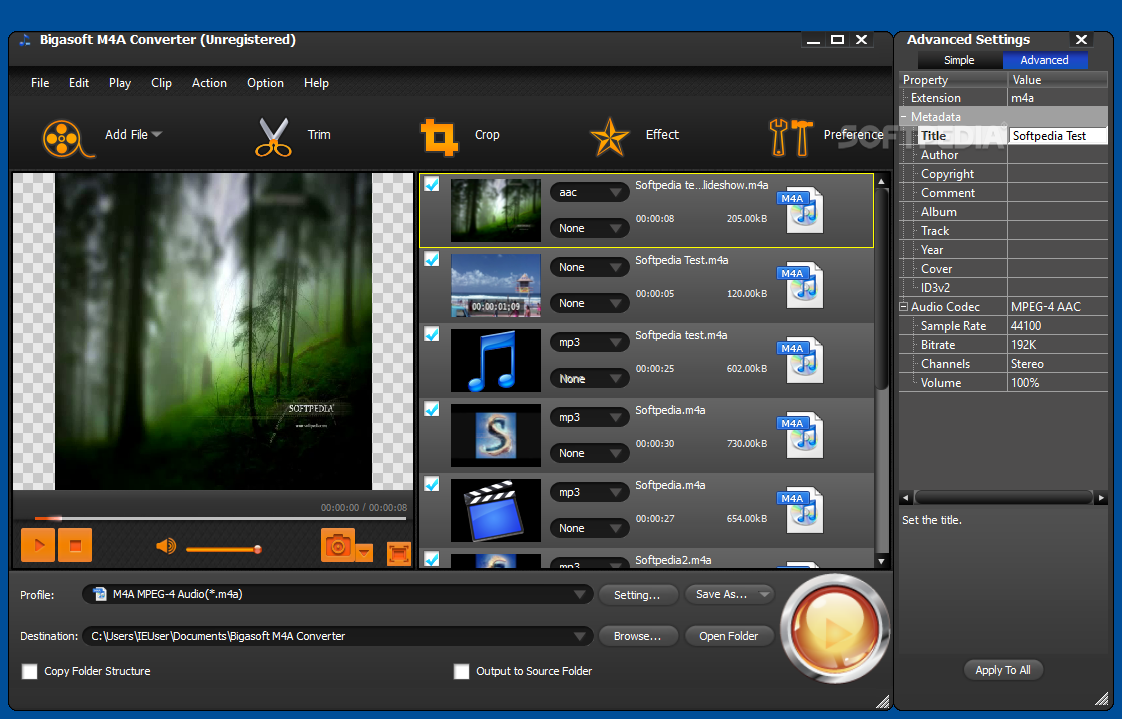Uncheck the 602.00kB file checkbox

pyautogui.click(x=431, y=333)
